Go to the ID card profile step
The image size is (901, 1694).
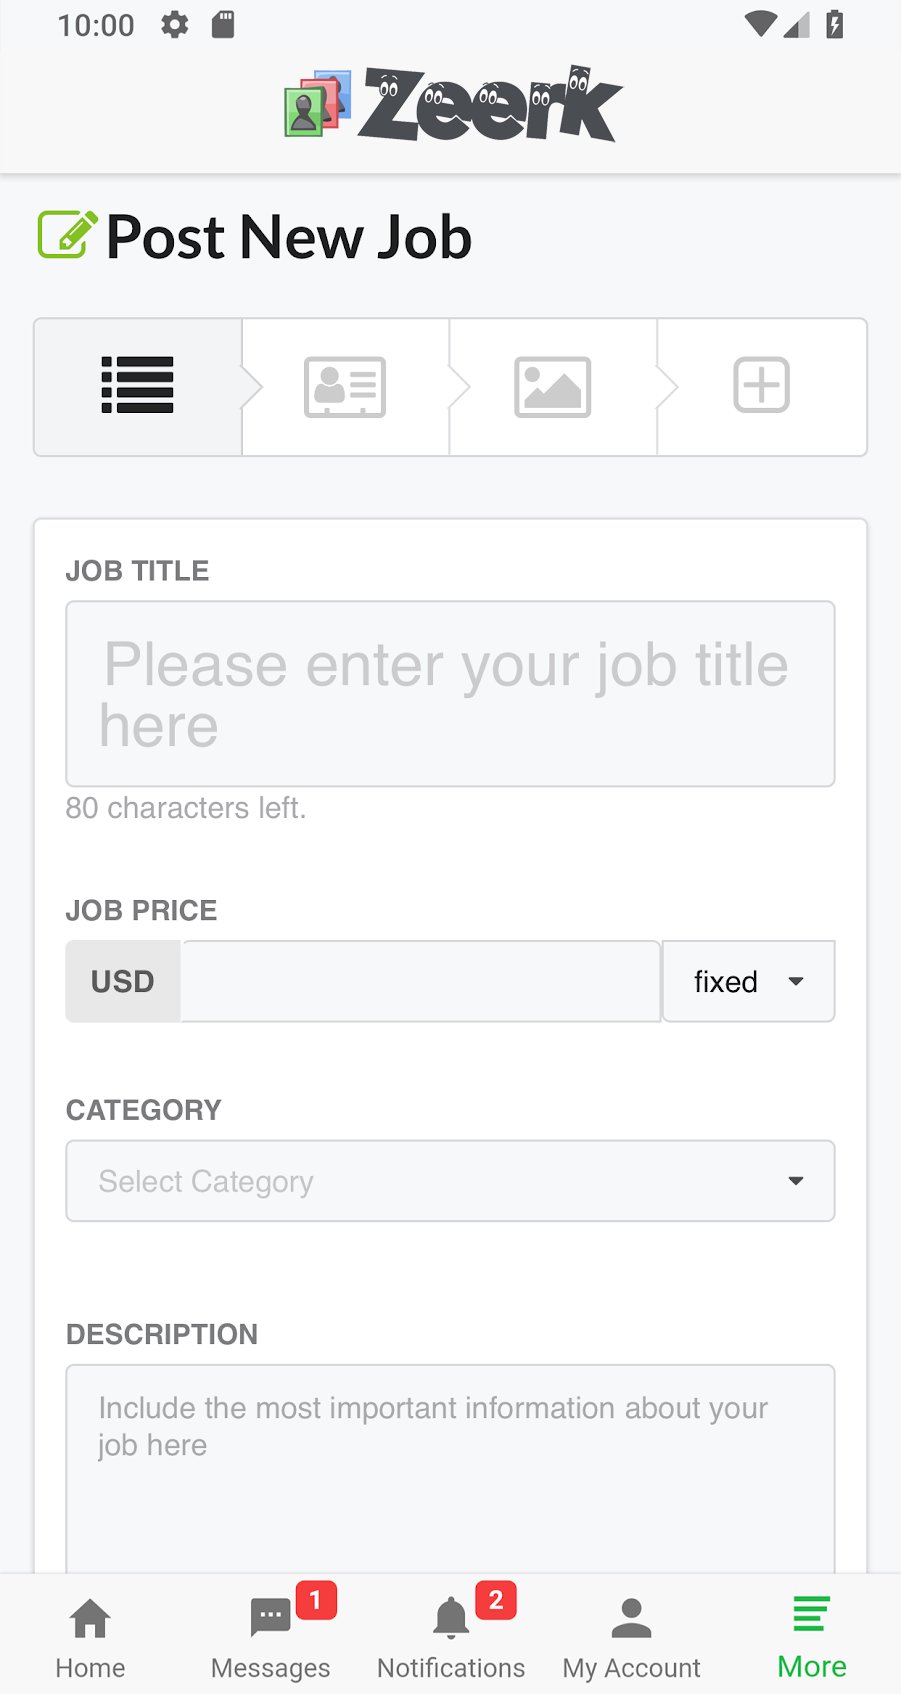345,386
